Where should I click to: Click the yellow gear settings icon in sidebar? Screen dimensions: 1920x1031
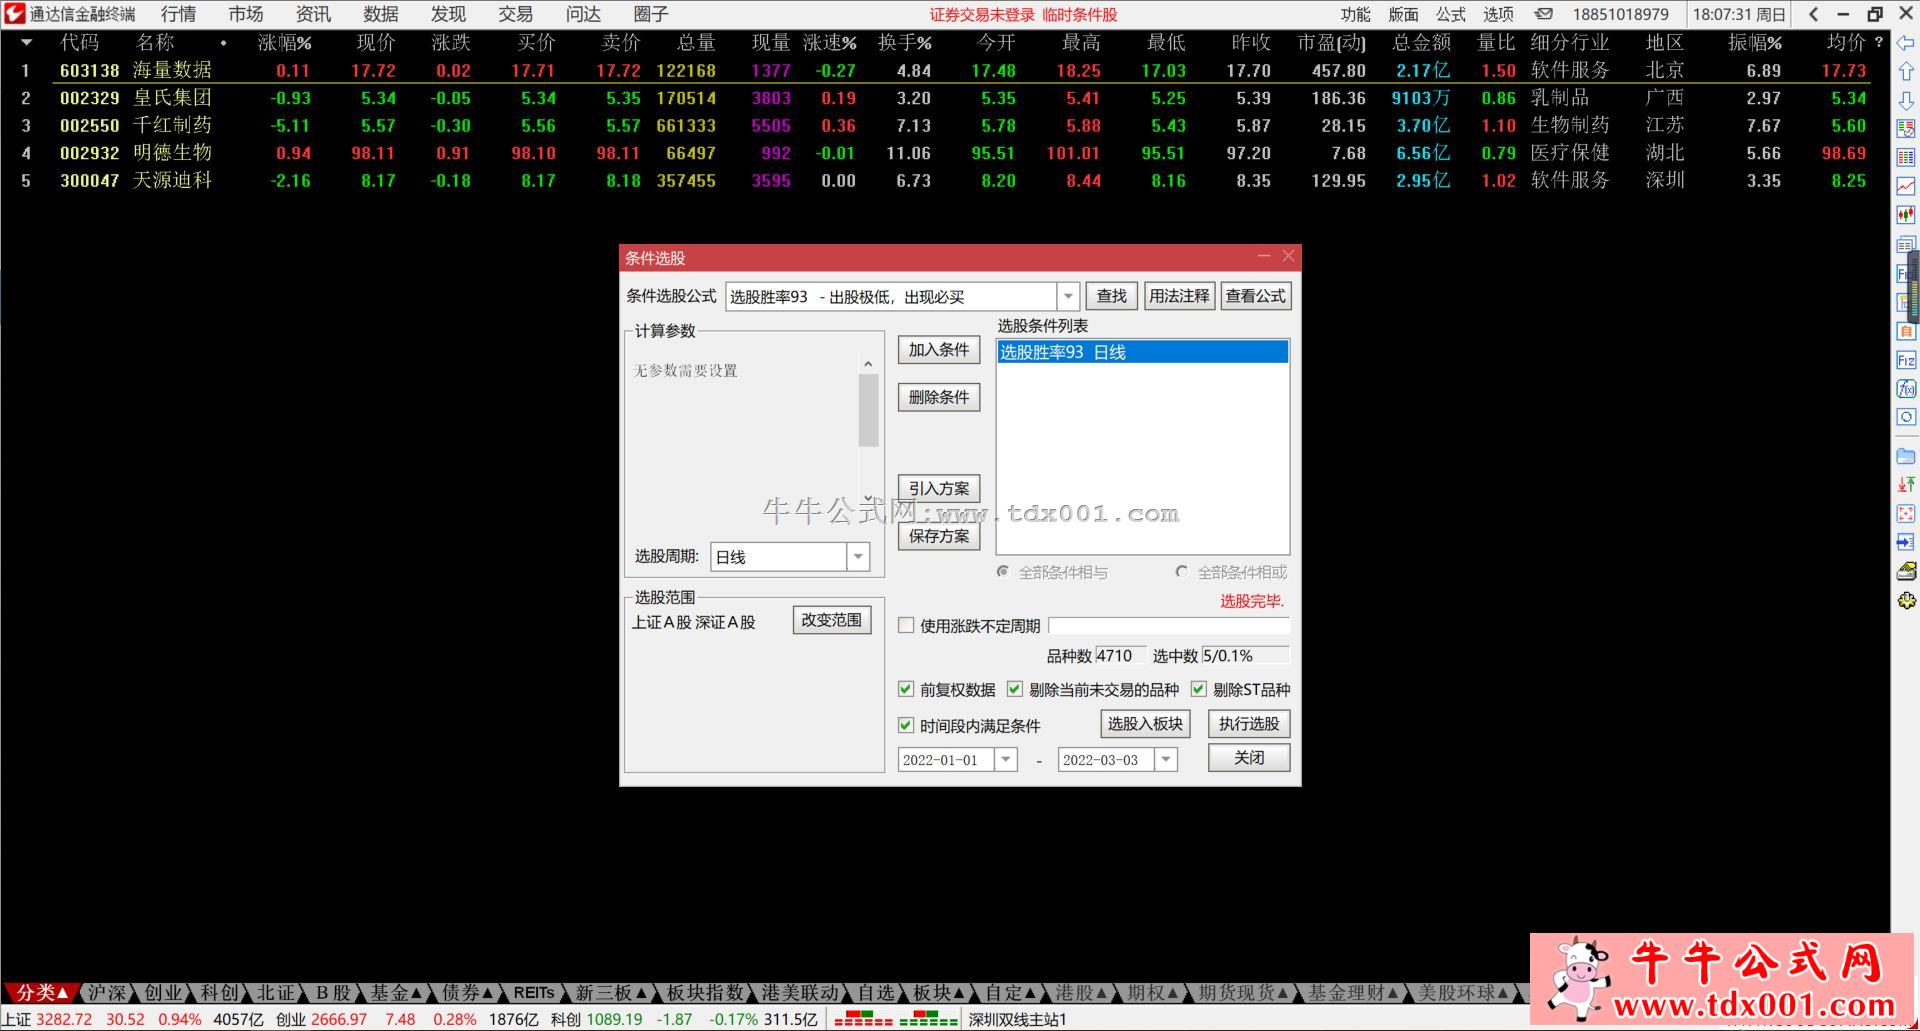click(x=1906, y=601)
